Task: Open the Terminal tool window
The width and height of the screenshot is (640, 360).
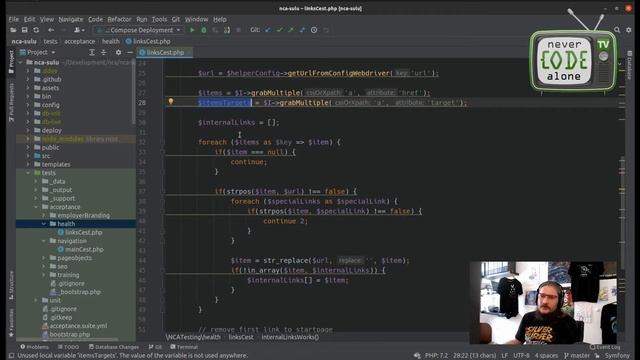Action: click(x=184, y=347)
